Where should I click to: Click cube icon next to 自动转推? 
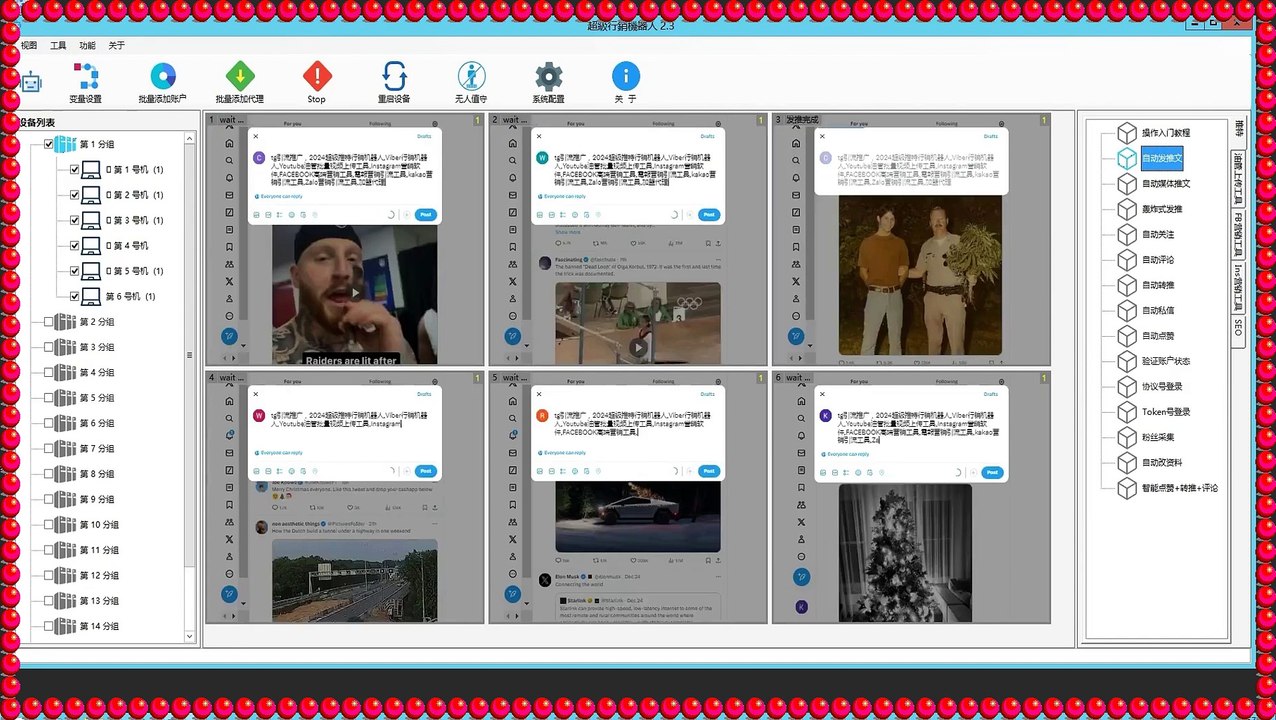pyautogui.click(x=1127, y=285)
